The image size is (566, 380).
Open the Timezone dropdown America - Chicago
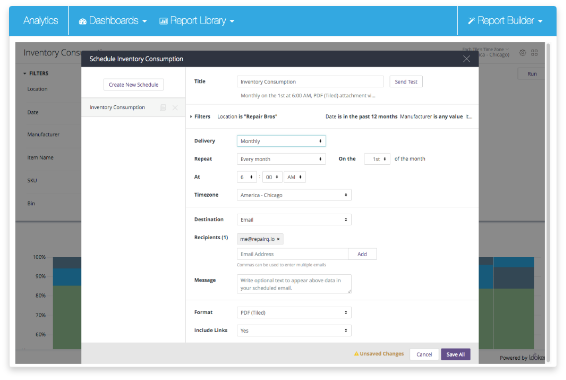pos(294,195)
